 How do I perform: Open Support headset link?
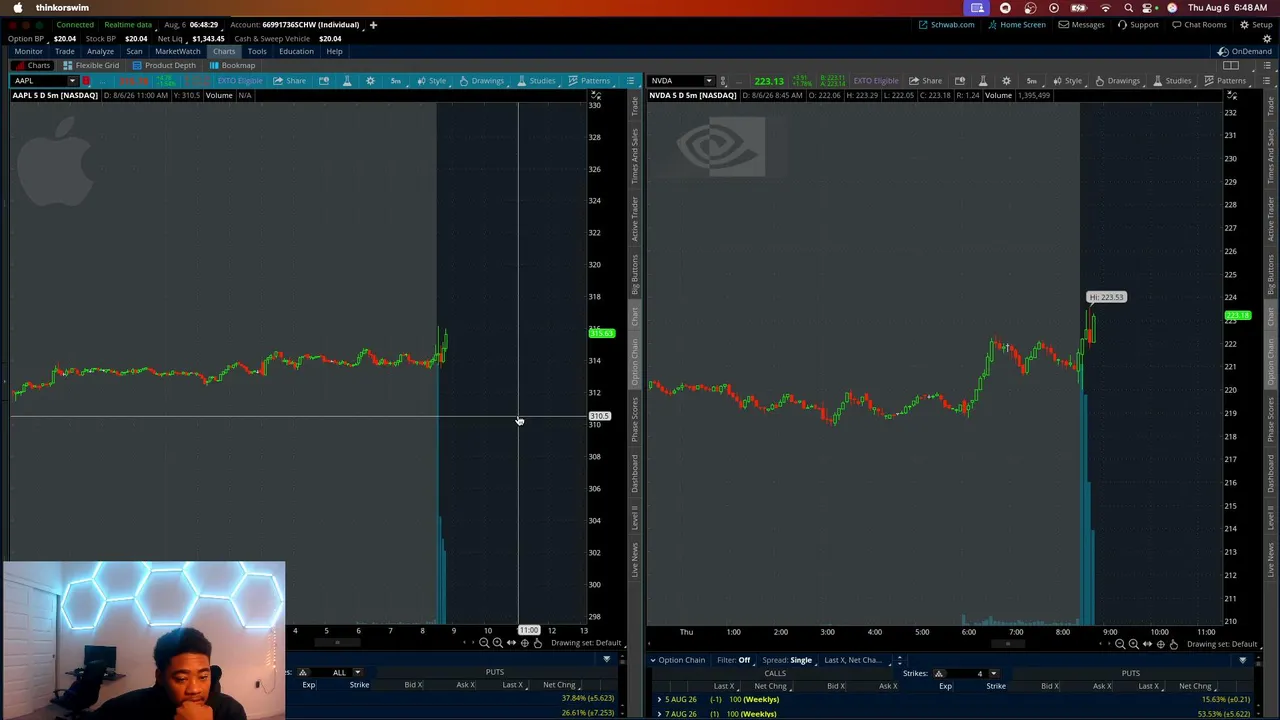point(1138,24)
